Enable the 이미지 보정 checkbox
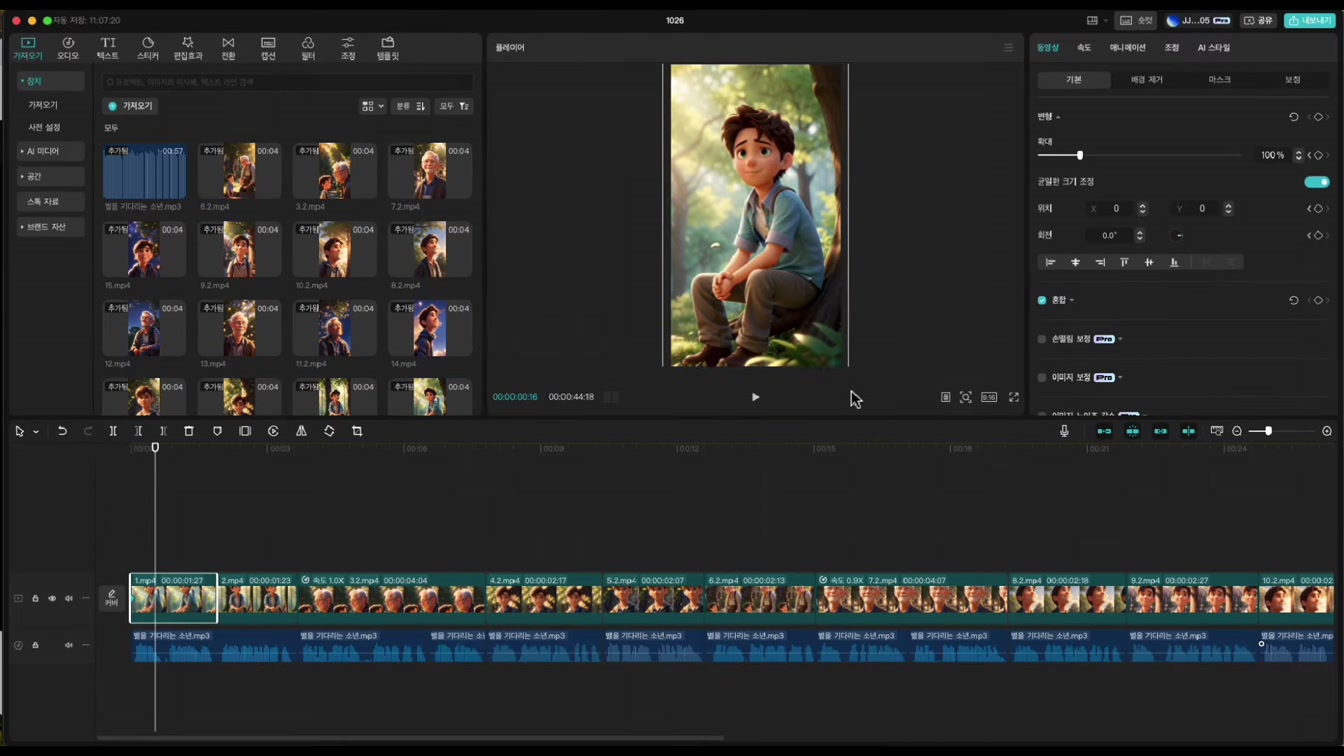This screenshot has height=756, width=1344. (1042, 378)
